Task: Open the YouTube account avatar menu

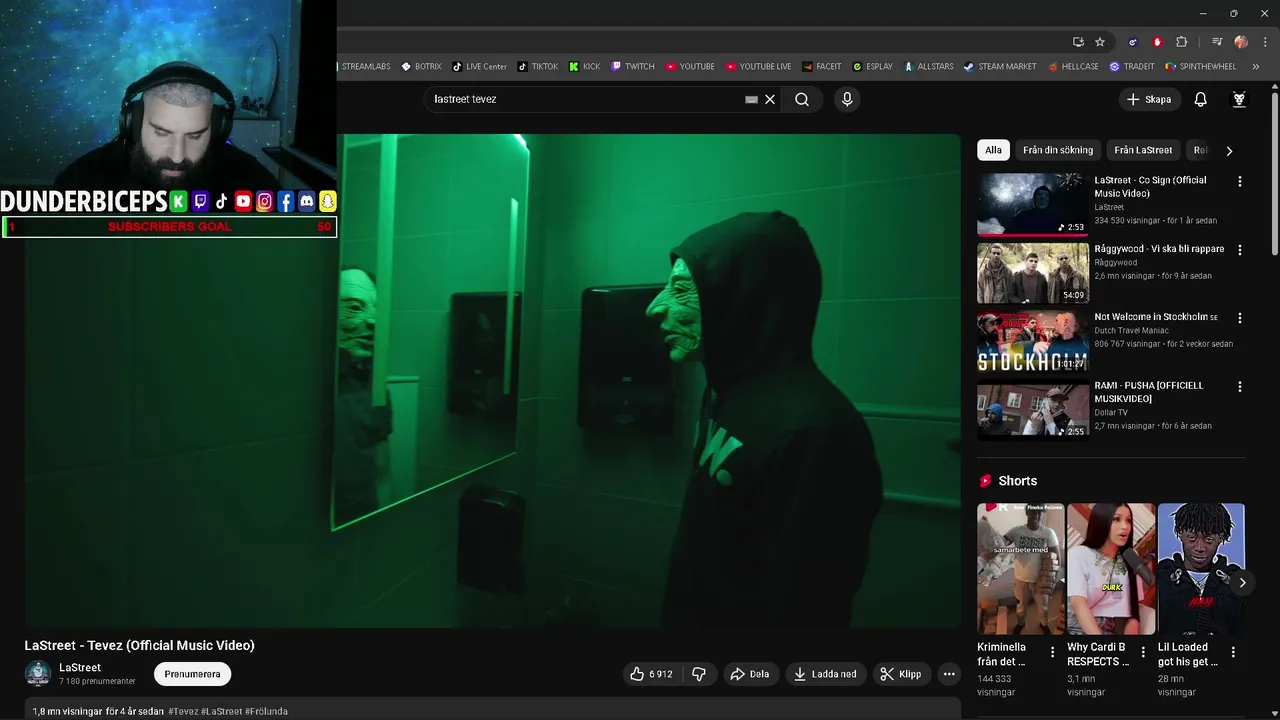Action: click(1239, 99)
